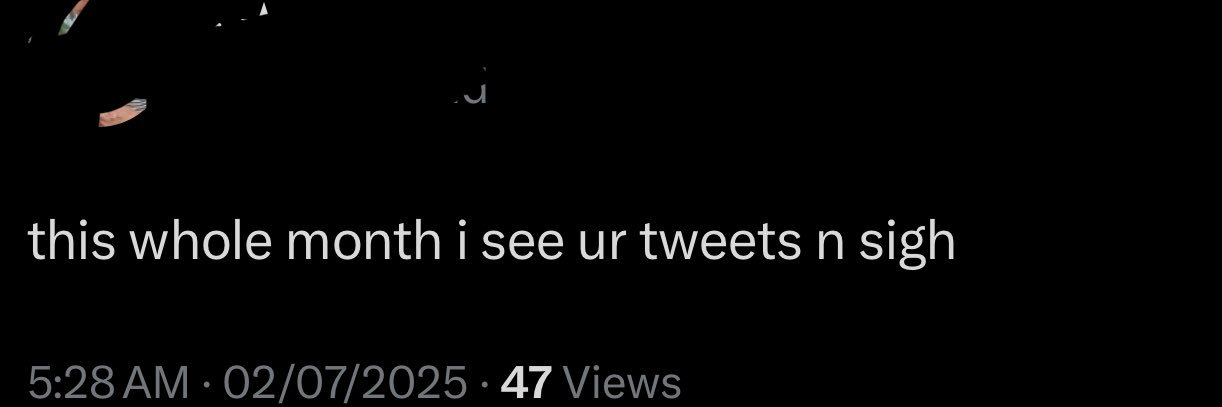Open the 02/07/2025 date link
Screen dimensions: 1222x407
[345, 382]
